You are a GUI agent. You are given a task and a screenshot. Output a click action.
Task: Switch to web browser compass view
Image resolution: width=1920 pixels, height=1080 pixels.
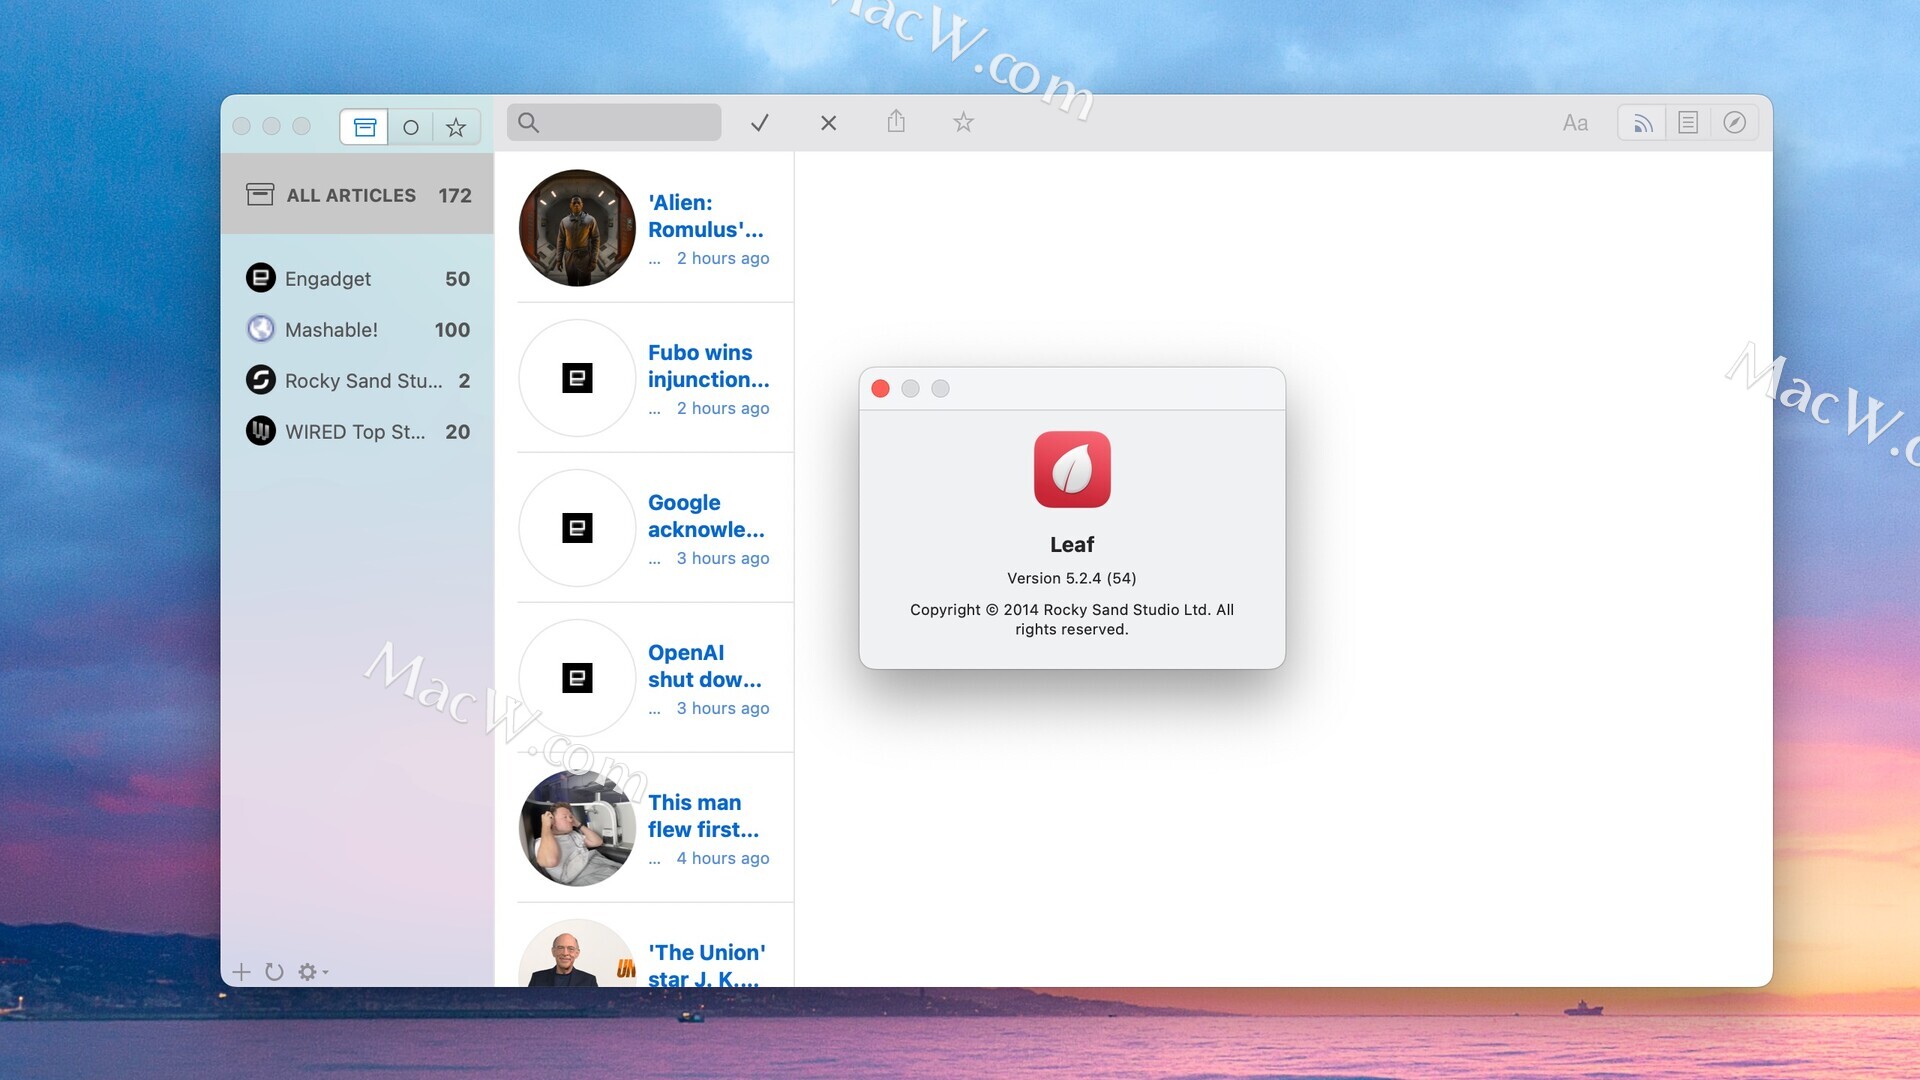coord(1734,123)
